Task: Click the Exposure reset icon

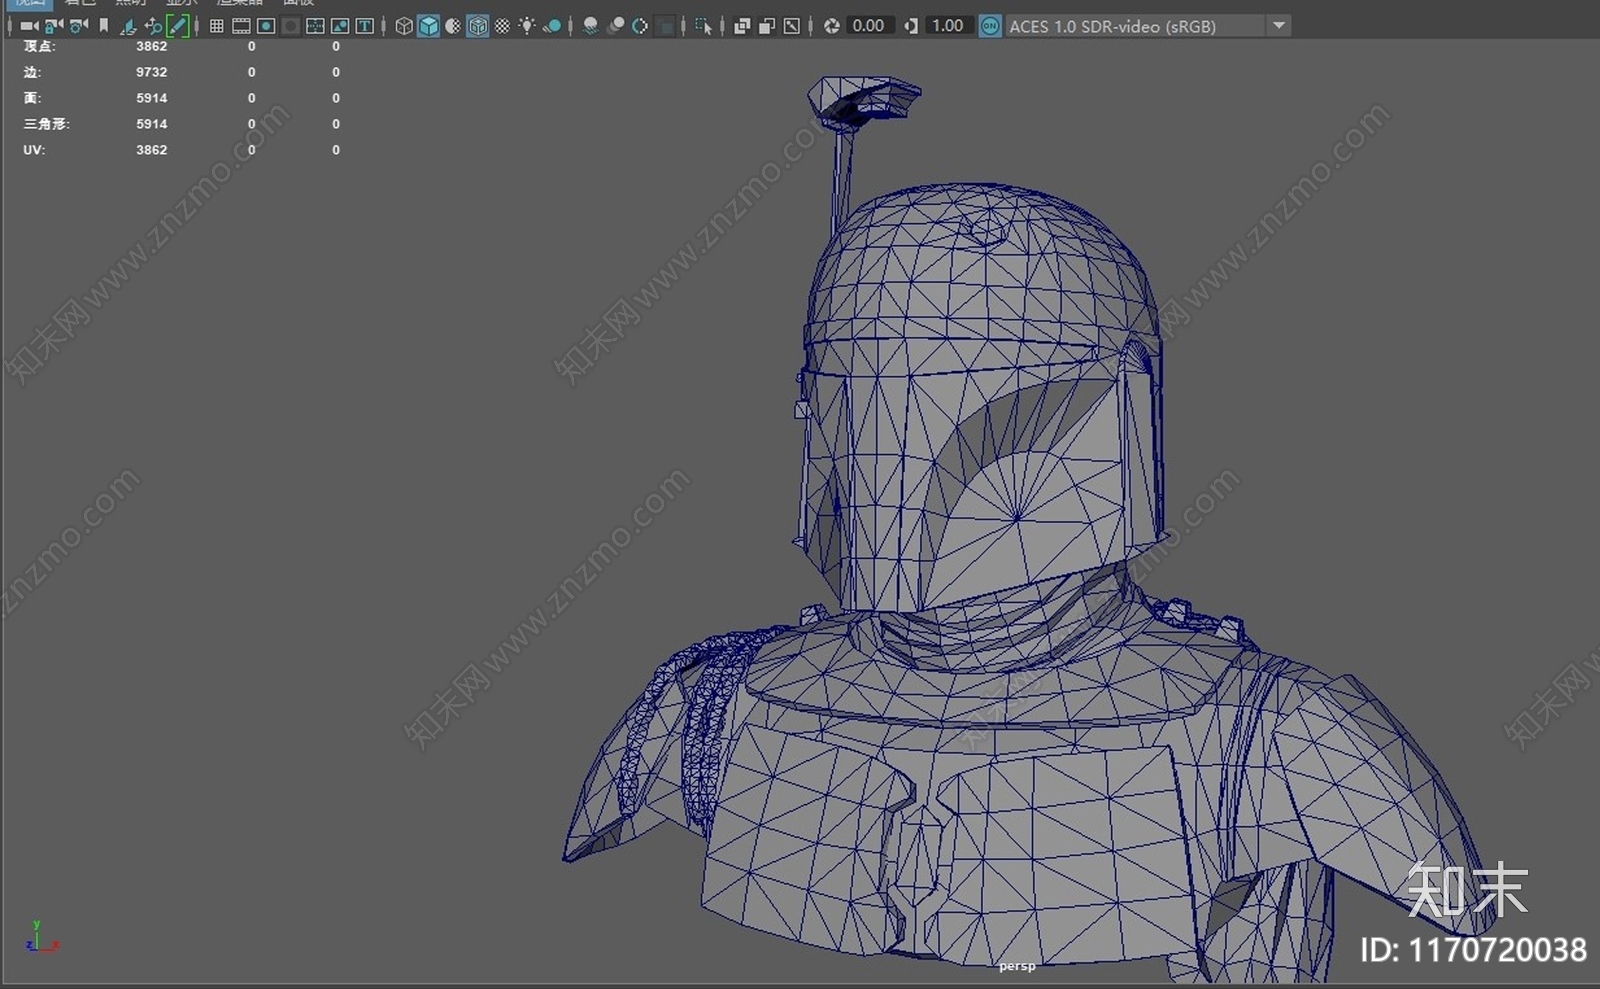Action: [x=831, y=26]
